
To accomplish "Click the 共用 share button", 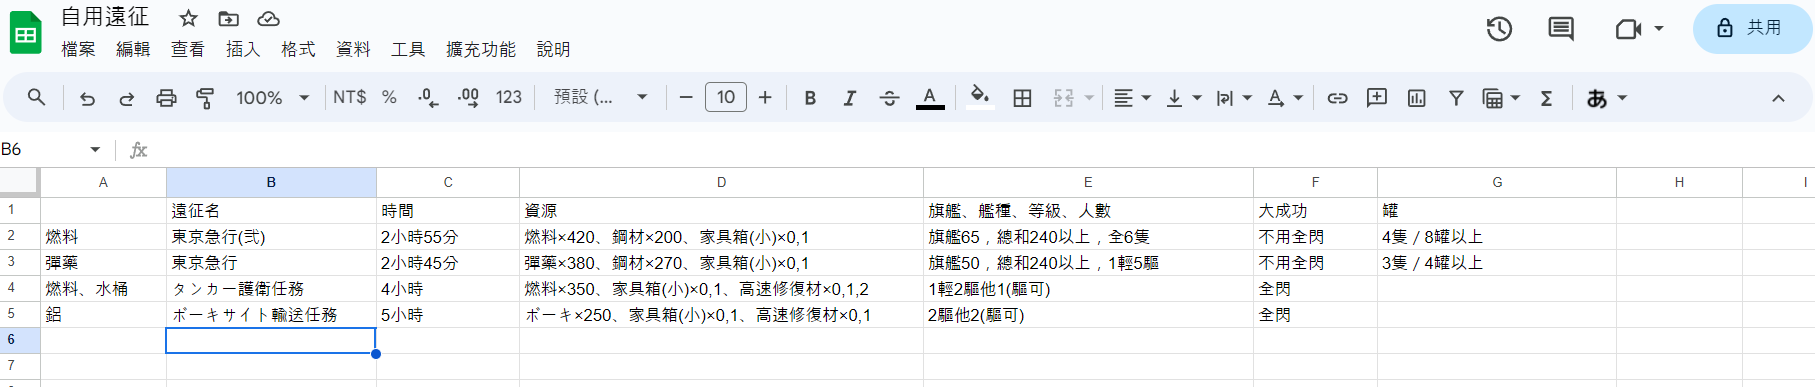I will point(1752,28).
